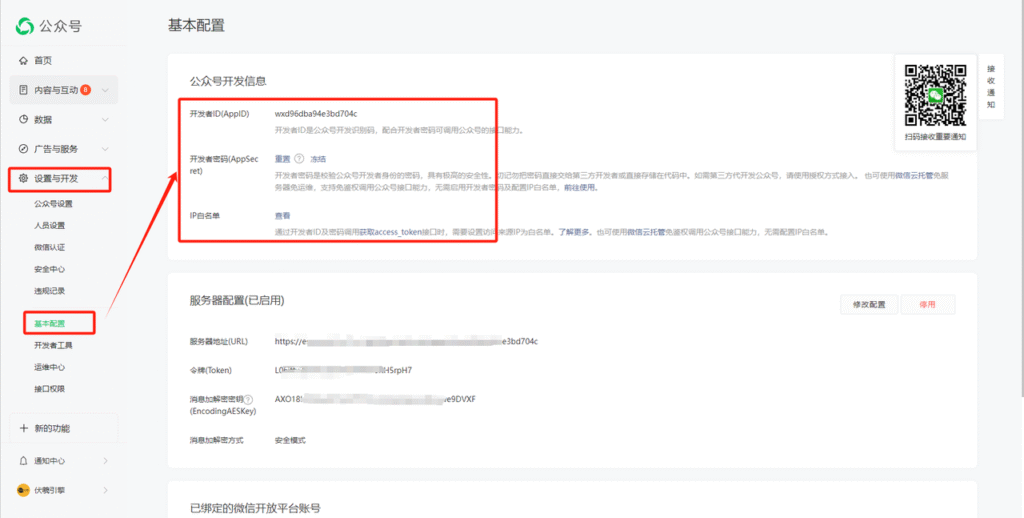Open the 伏羲引擎 account arrow
This screenshot has width=1024, height=518.
[106, 491]
